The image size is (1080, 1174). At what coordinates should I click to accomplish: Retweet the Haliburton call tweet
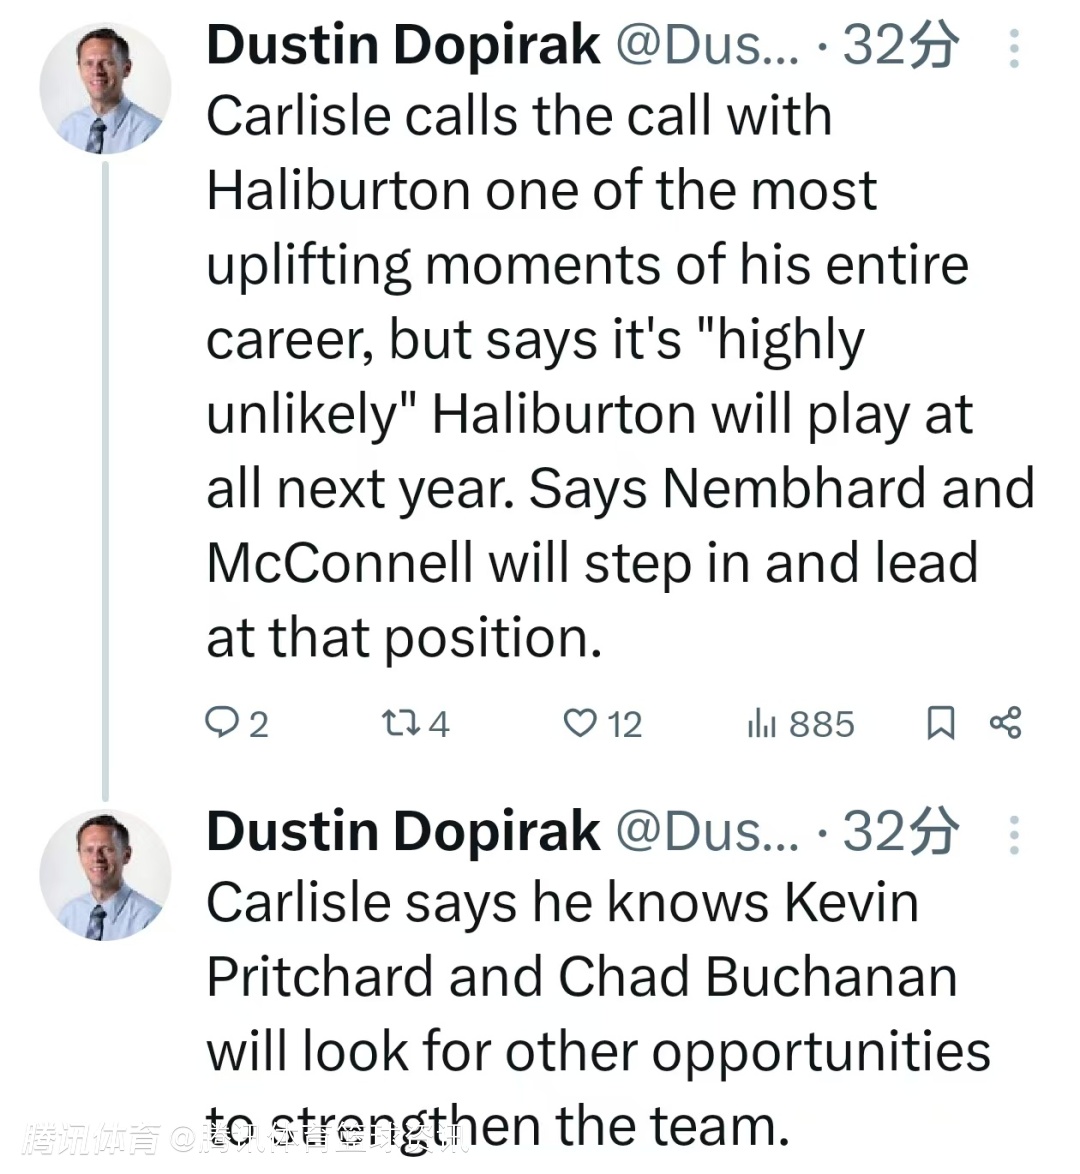click(399, 722)
